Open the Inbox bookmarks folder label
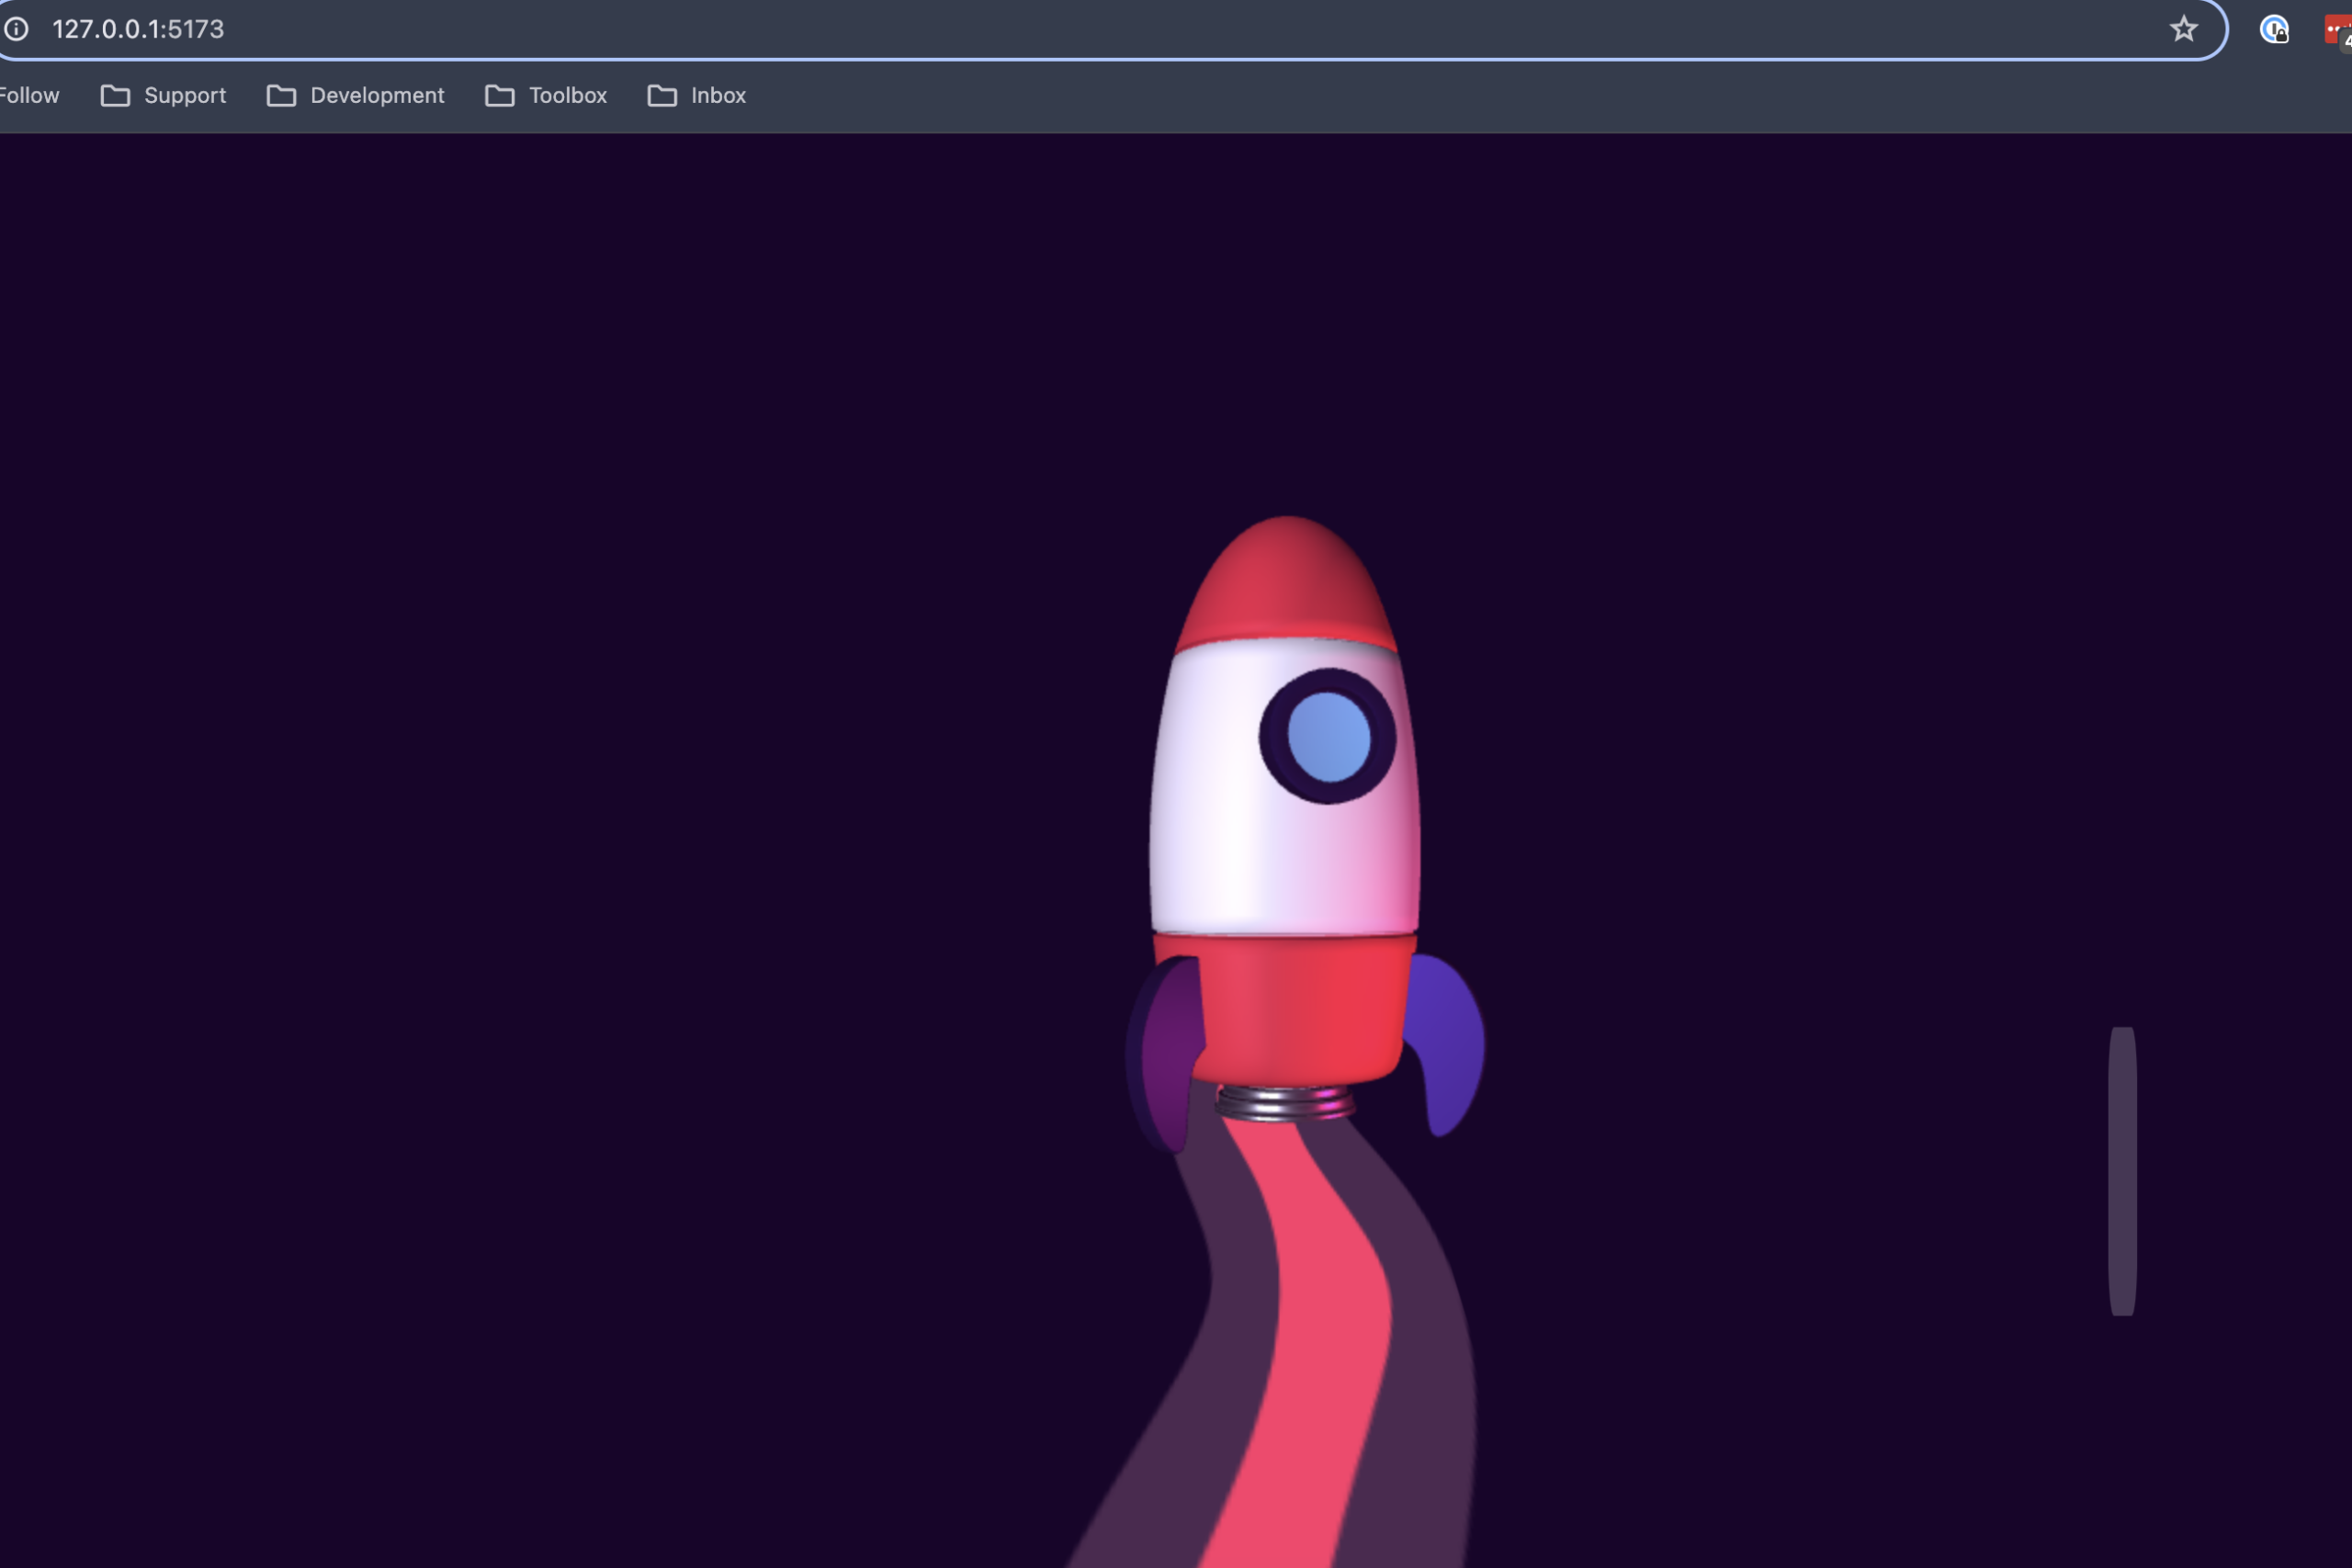The image size is (2352, 1568). click(718, 96)
